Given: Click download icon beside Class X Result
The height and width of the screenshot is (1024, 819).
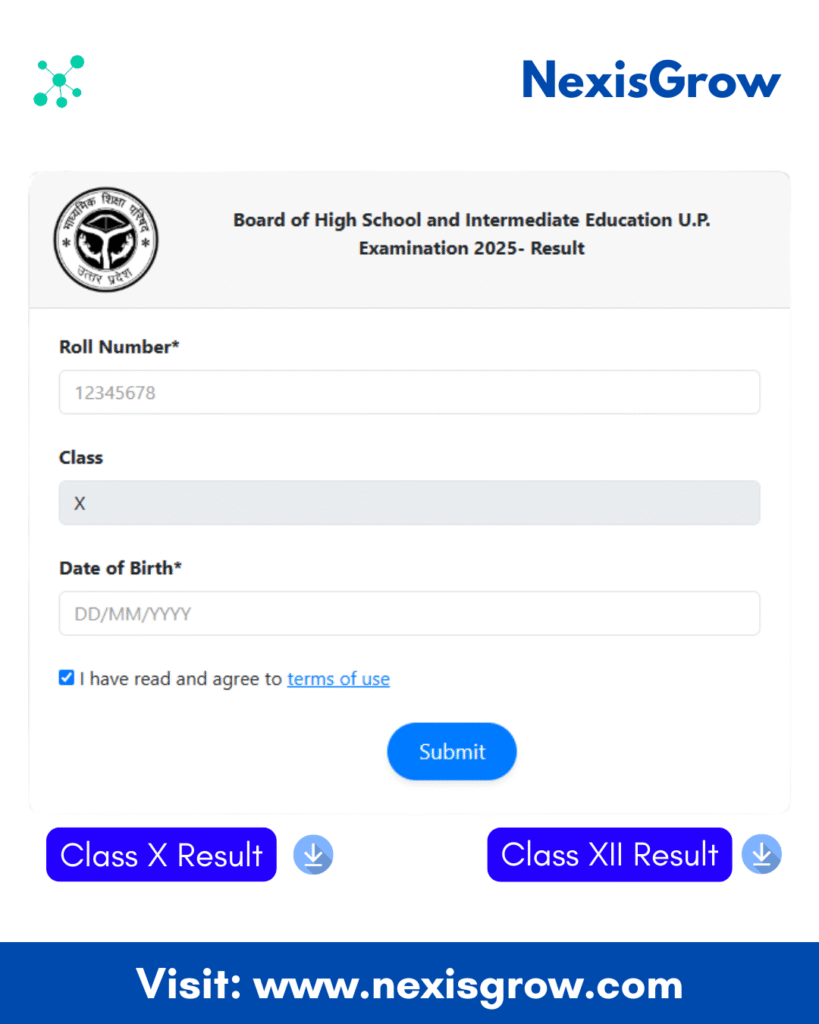Looking at the screenshot, I should (313, 855).
